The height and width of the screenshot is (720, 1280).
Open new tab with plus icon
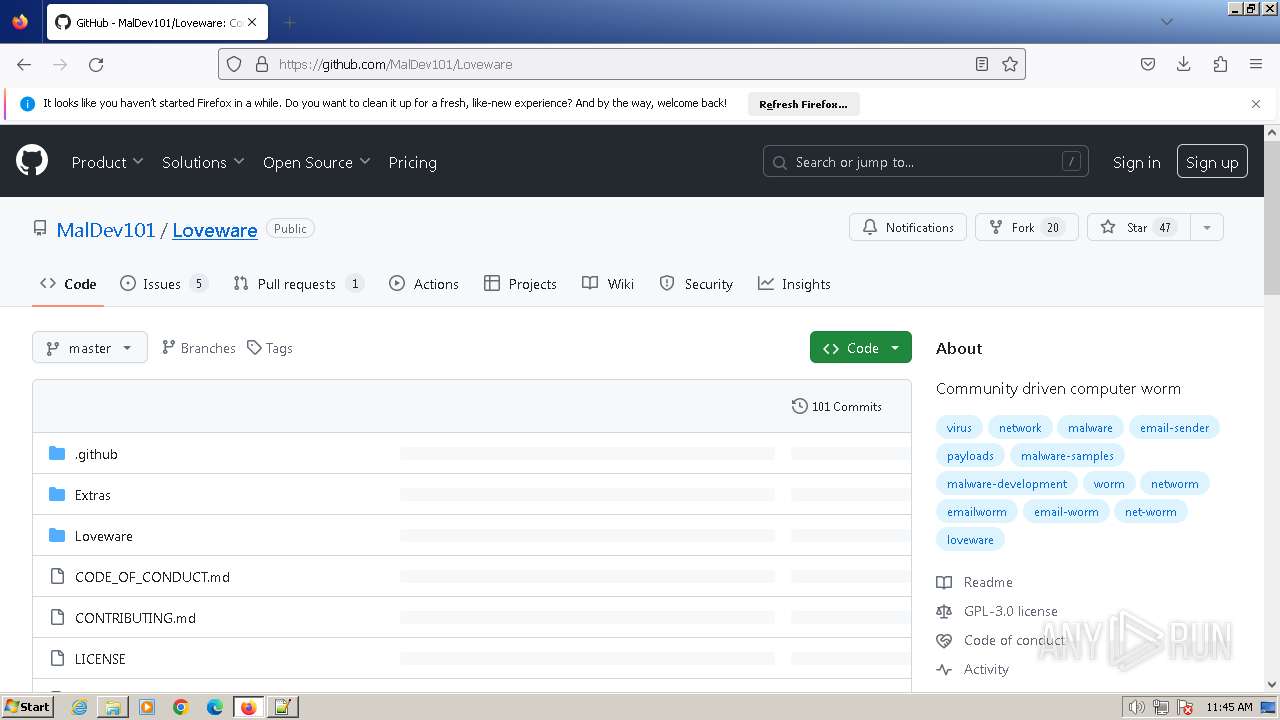coord(289,22)
